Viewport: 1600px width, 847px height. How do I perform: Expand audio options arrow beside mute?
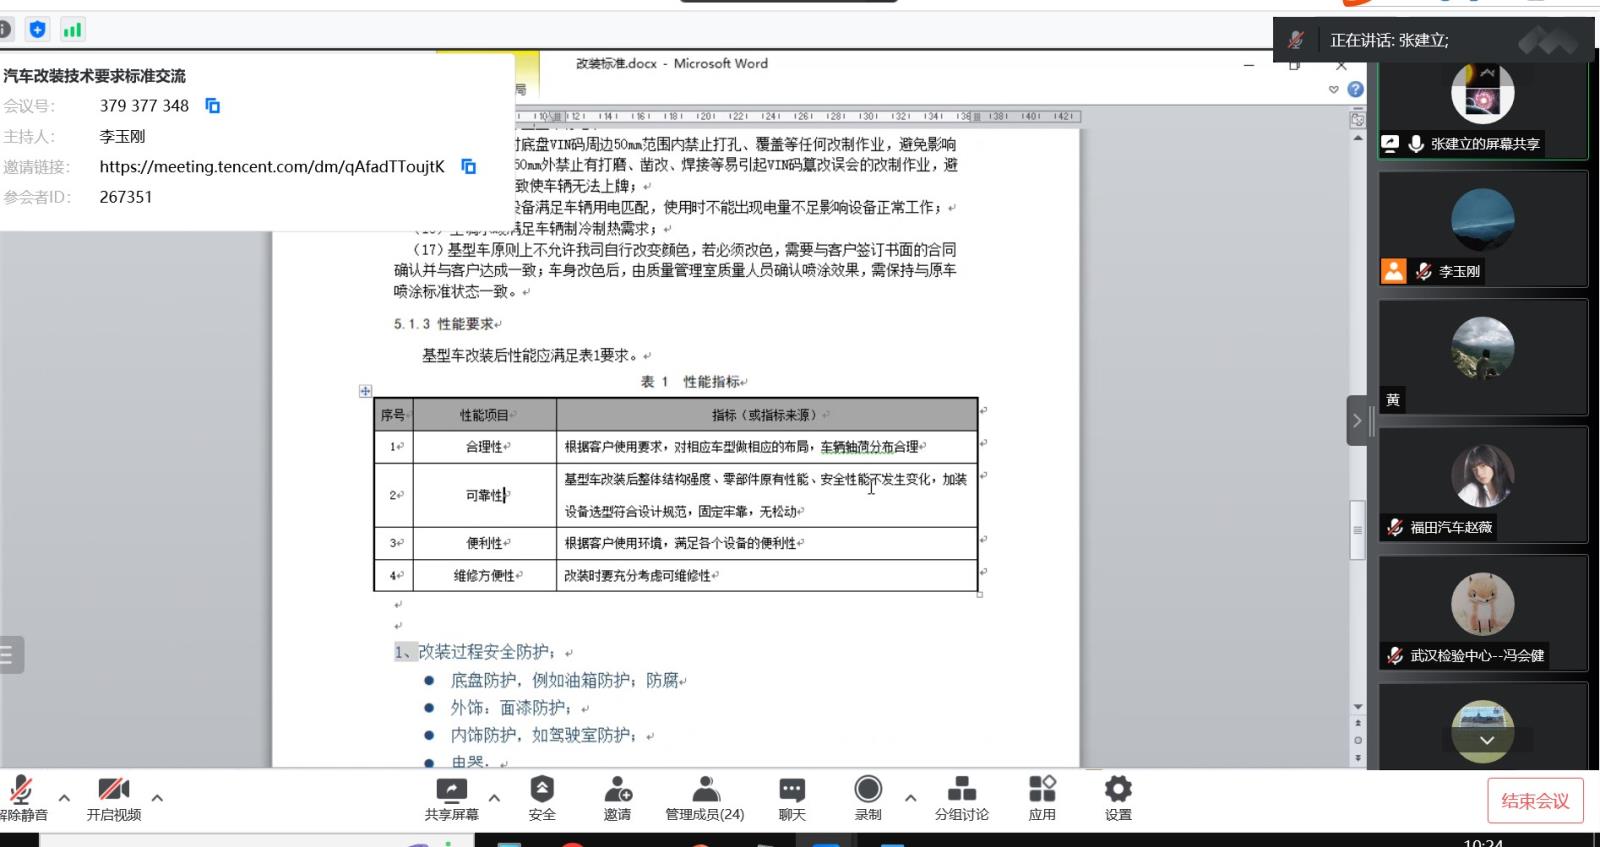[x=64, y=798]
